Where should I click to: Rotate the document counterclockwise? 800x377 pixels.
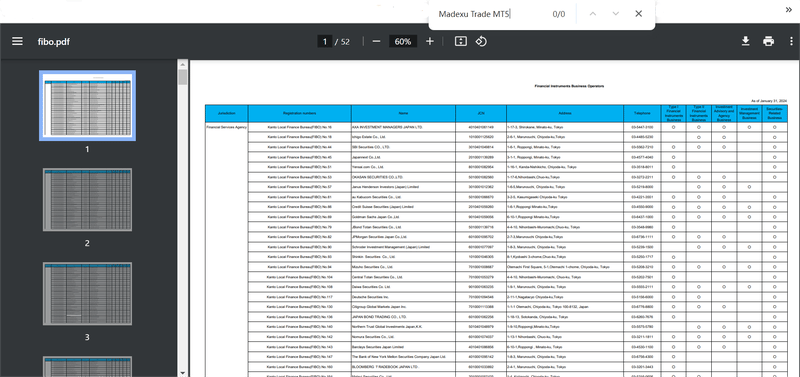tap(481, 41)
